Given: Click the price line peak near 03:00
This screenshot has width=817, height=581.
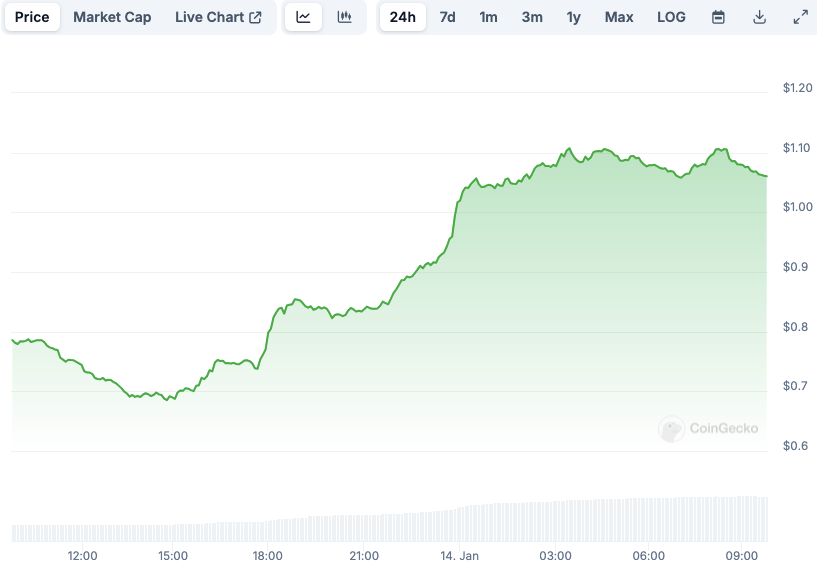Looking at the screenshot, I should coord(569,149).
